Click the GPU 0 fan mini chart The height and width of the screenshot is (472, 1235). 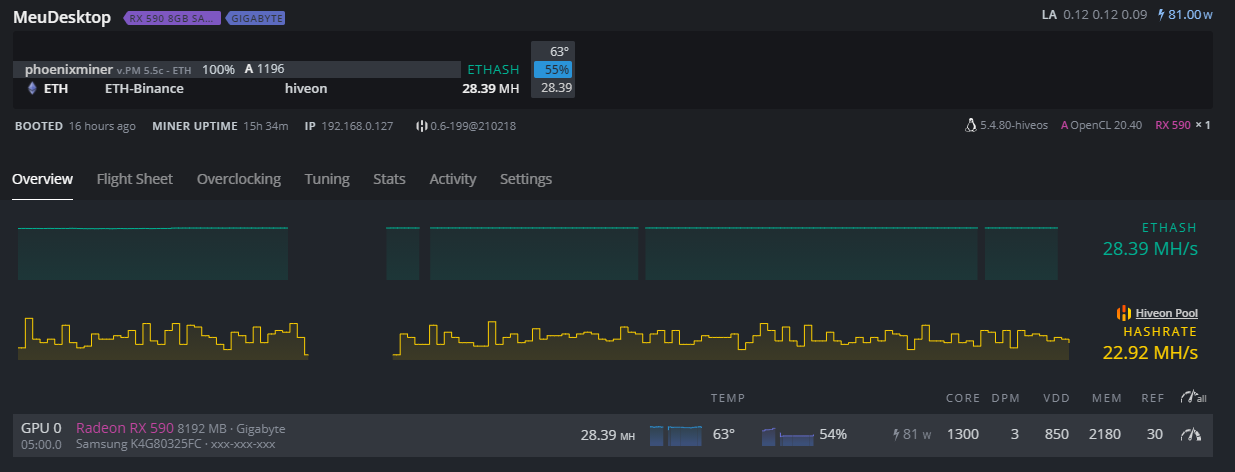point(788,436)
